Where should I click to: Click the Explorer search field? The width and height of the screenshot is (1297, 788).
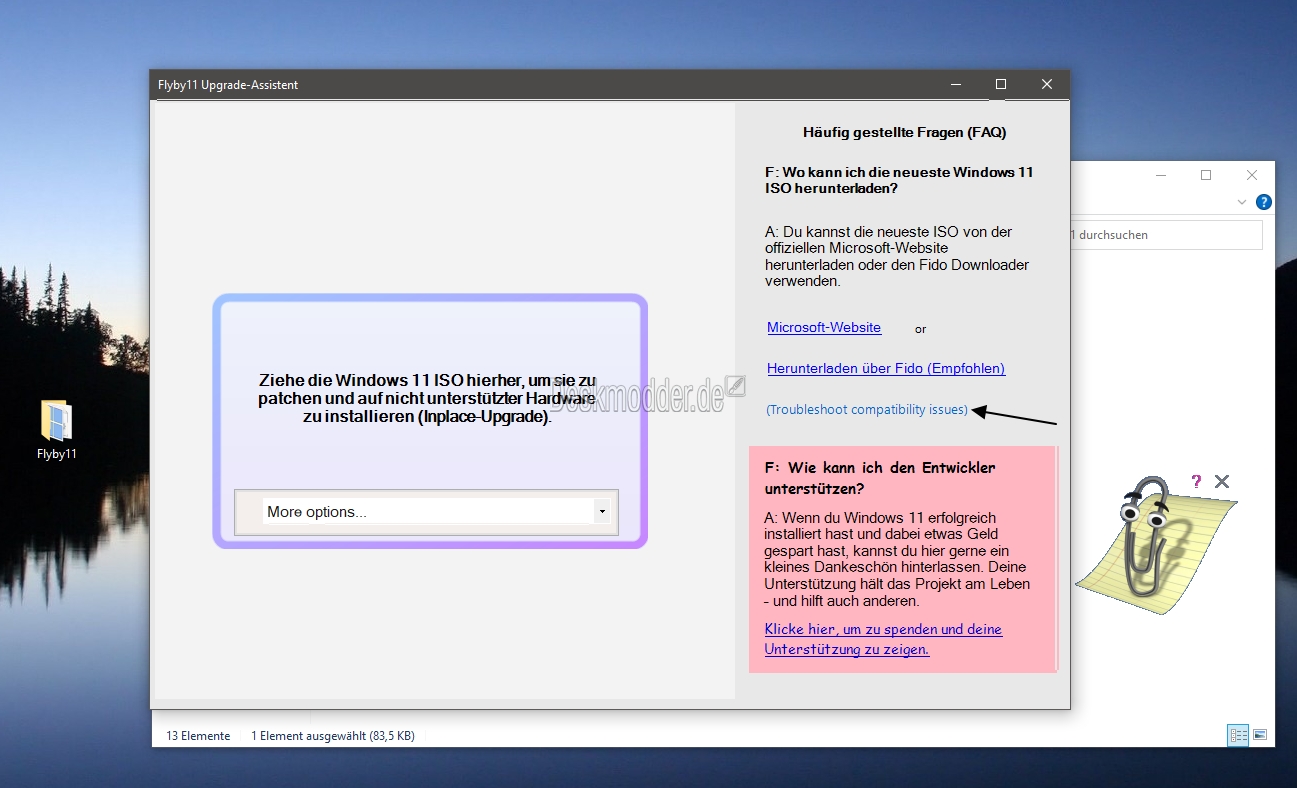click(1166, 235)
